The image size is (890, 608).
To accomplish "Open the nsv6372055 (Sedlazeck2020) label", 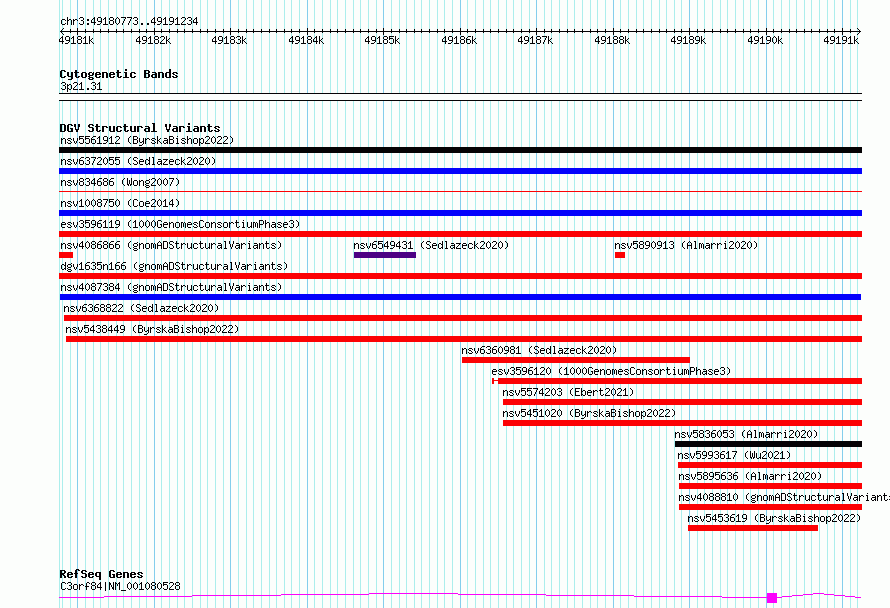I will (x=138, y=161).
